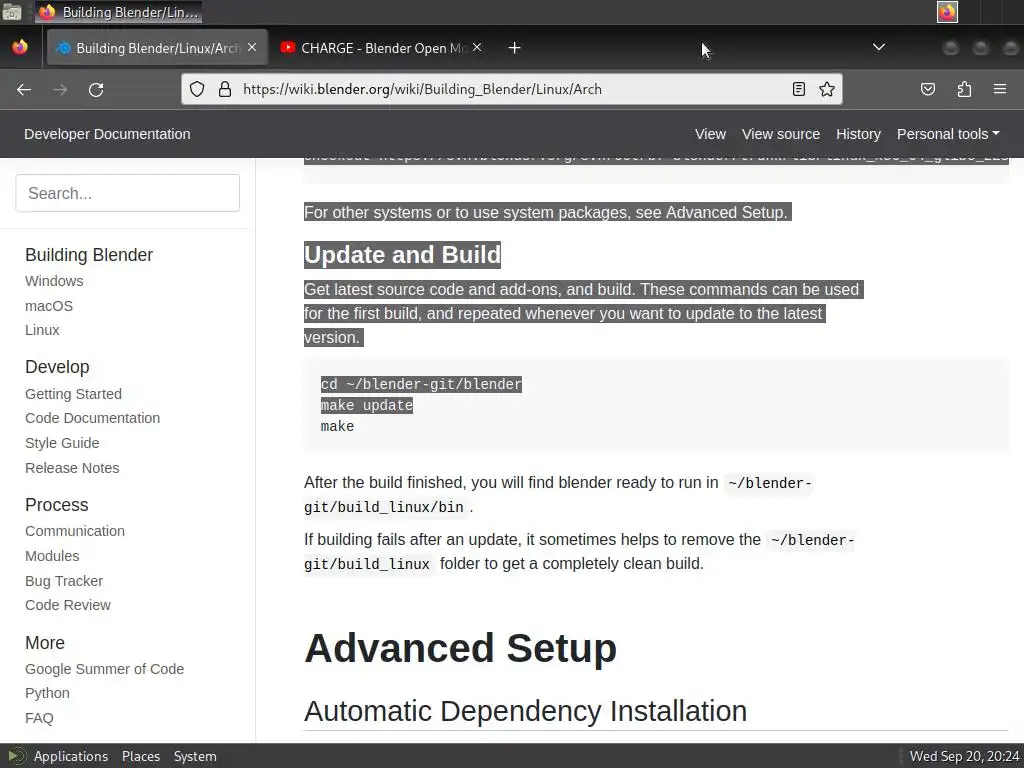Open the Places menu in the panel

(140, 756)
